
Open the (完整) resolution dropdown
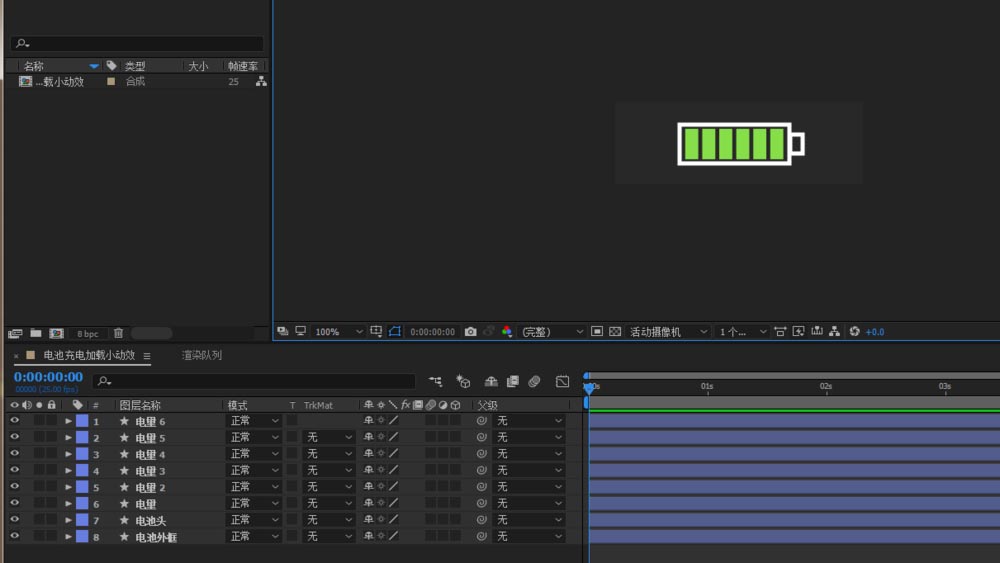point(552,332)
